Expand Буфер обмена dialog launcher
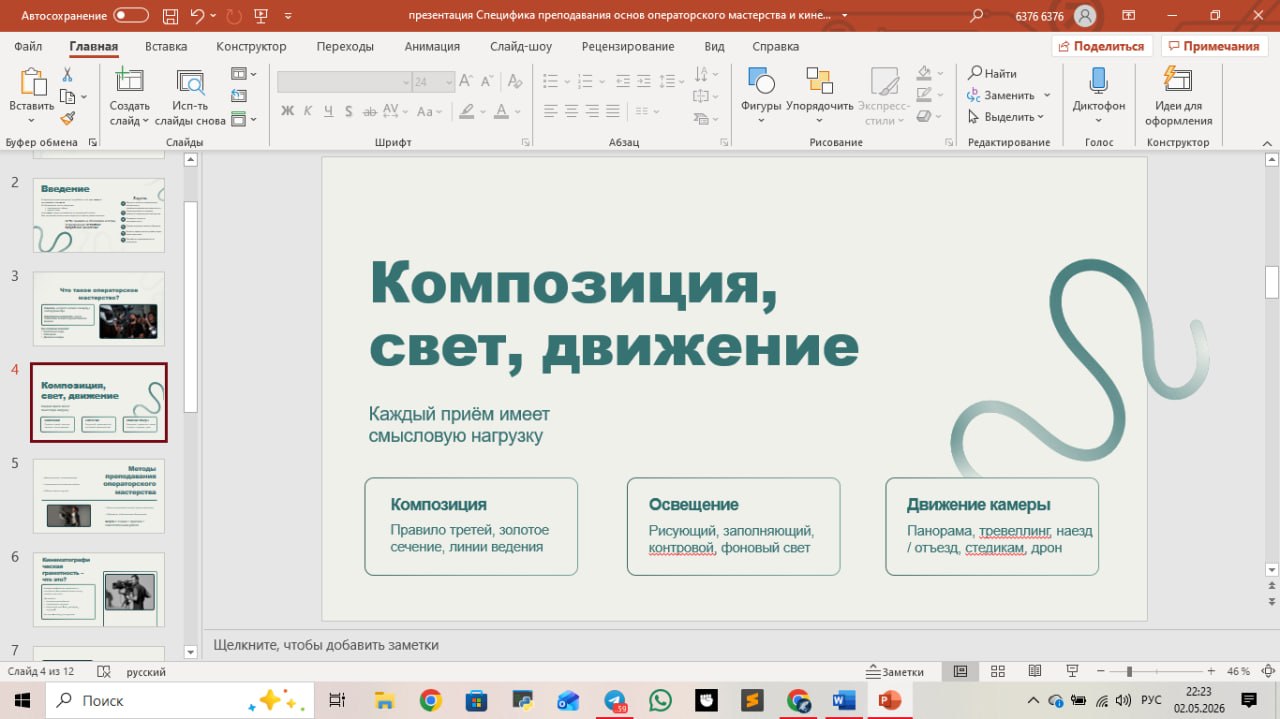 (x=93, y=143)
